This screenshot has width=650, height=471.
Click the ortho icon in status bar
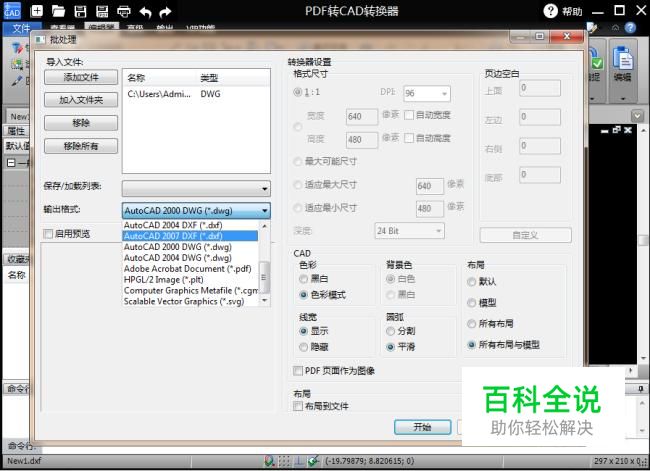298,461
